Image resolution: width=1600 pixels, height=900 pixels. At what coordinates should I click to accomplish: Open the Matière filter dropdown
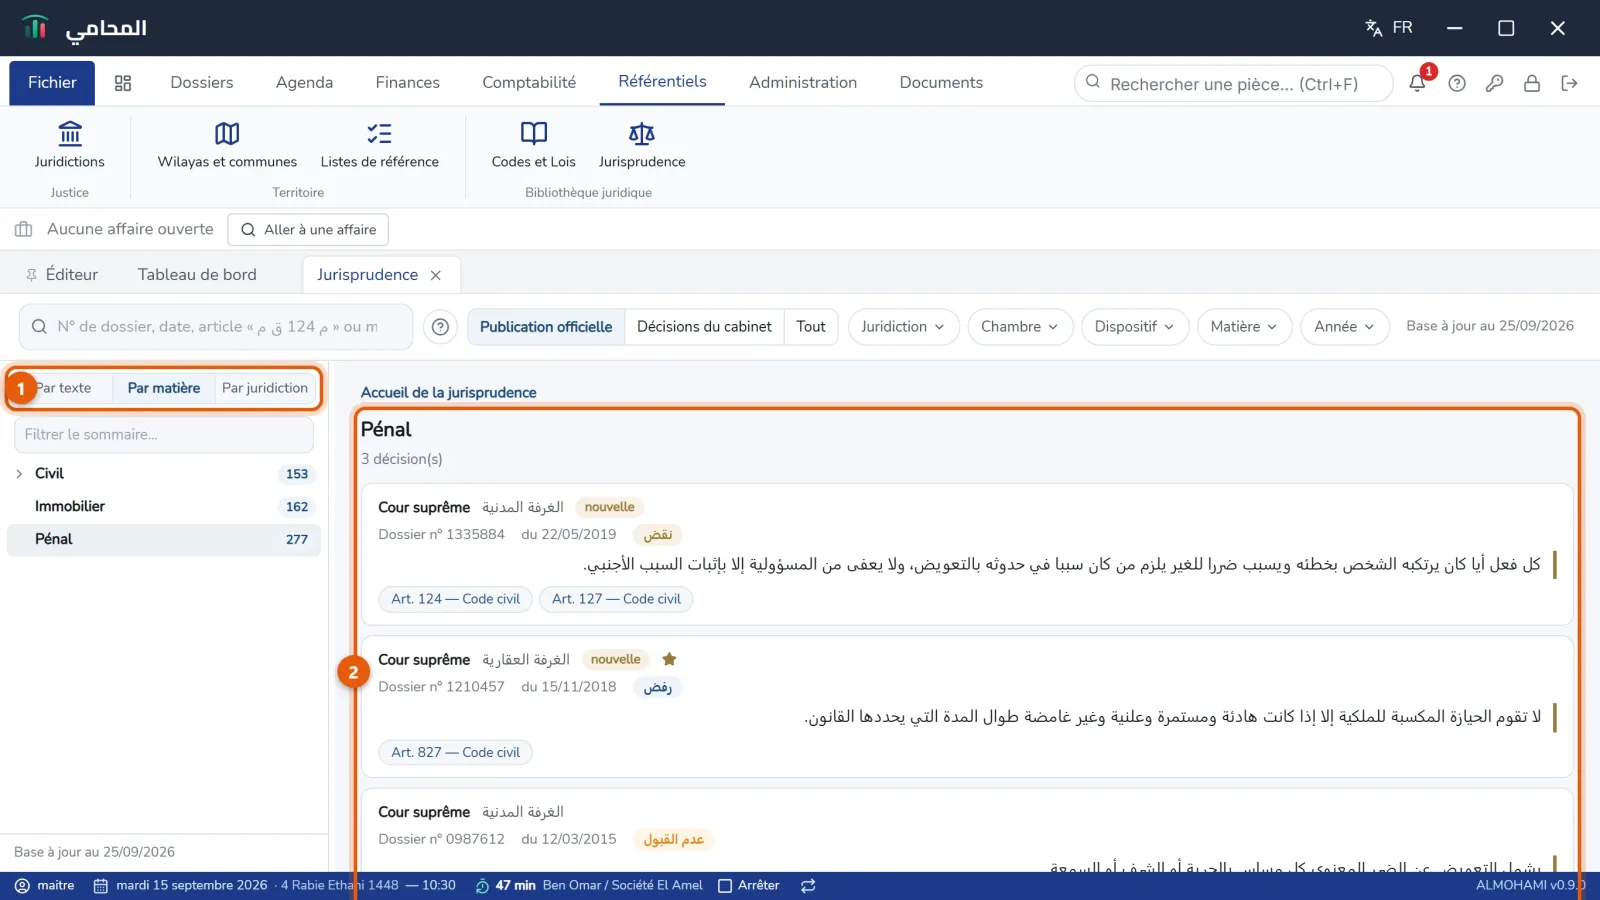click(1244, 327)
